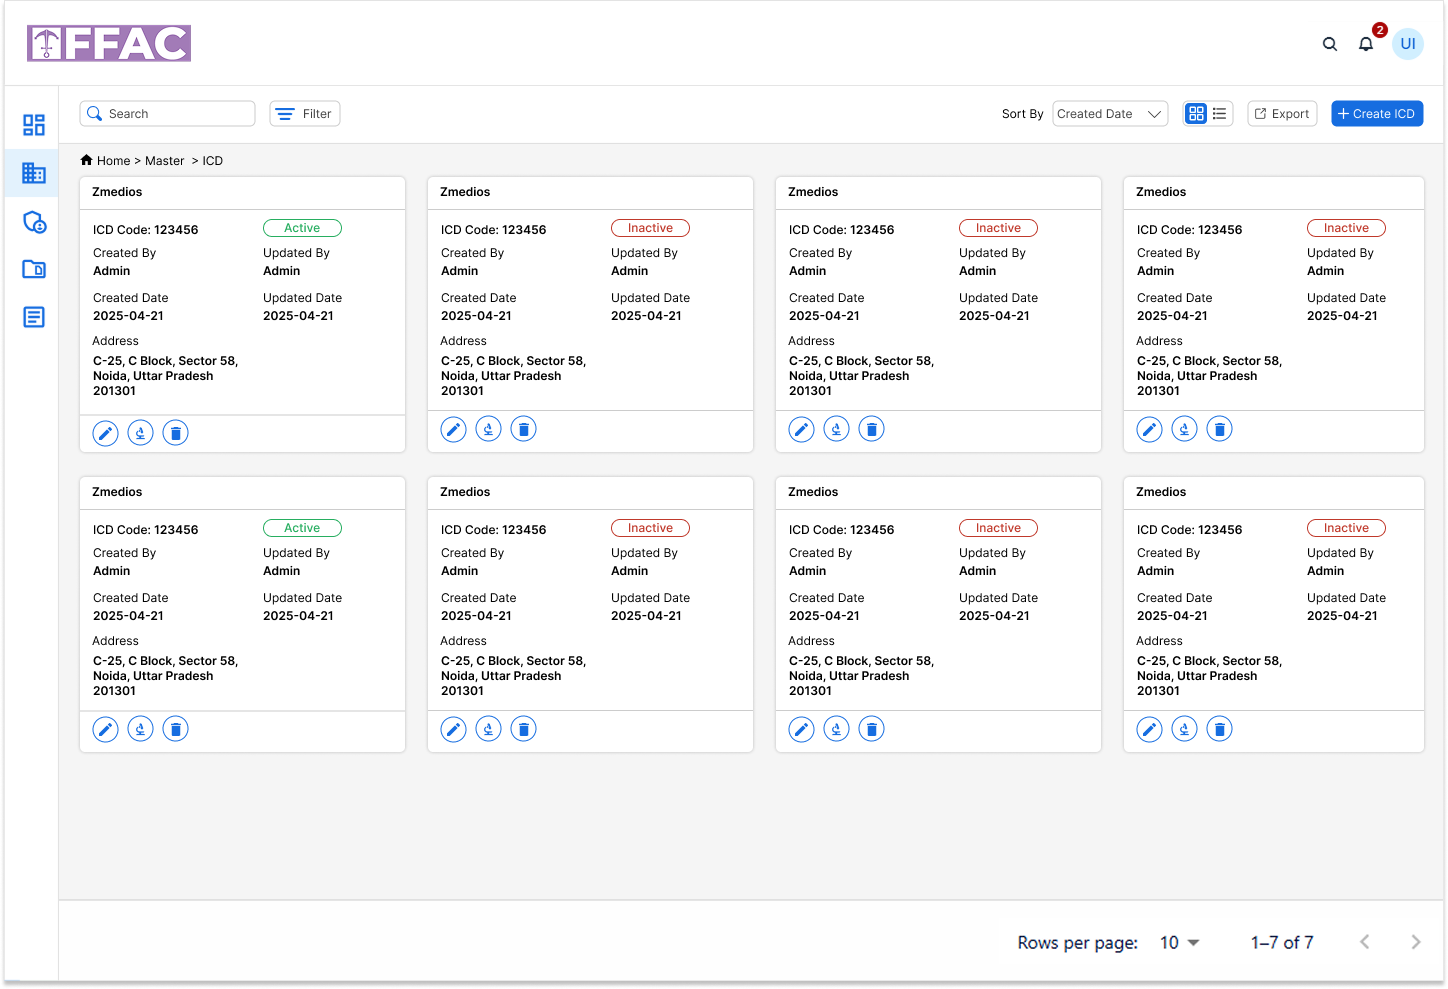The width and height of the screenshot is (1448, 989).
Task: Click the Search input field
Action: [167, 114]
